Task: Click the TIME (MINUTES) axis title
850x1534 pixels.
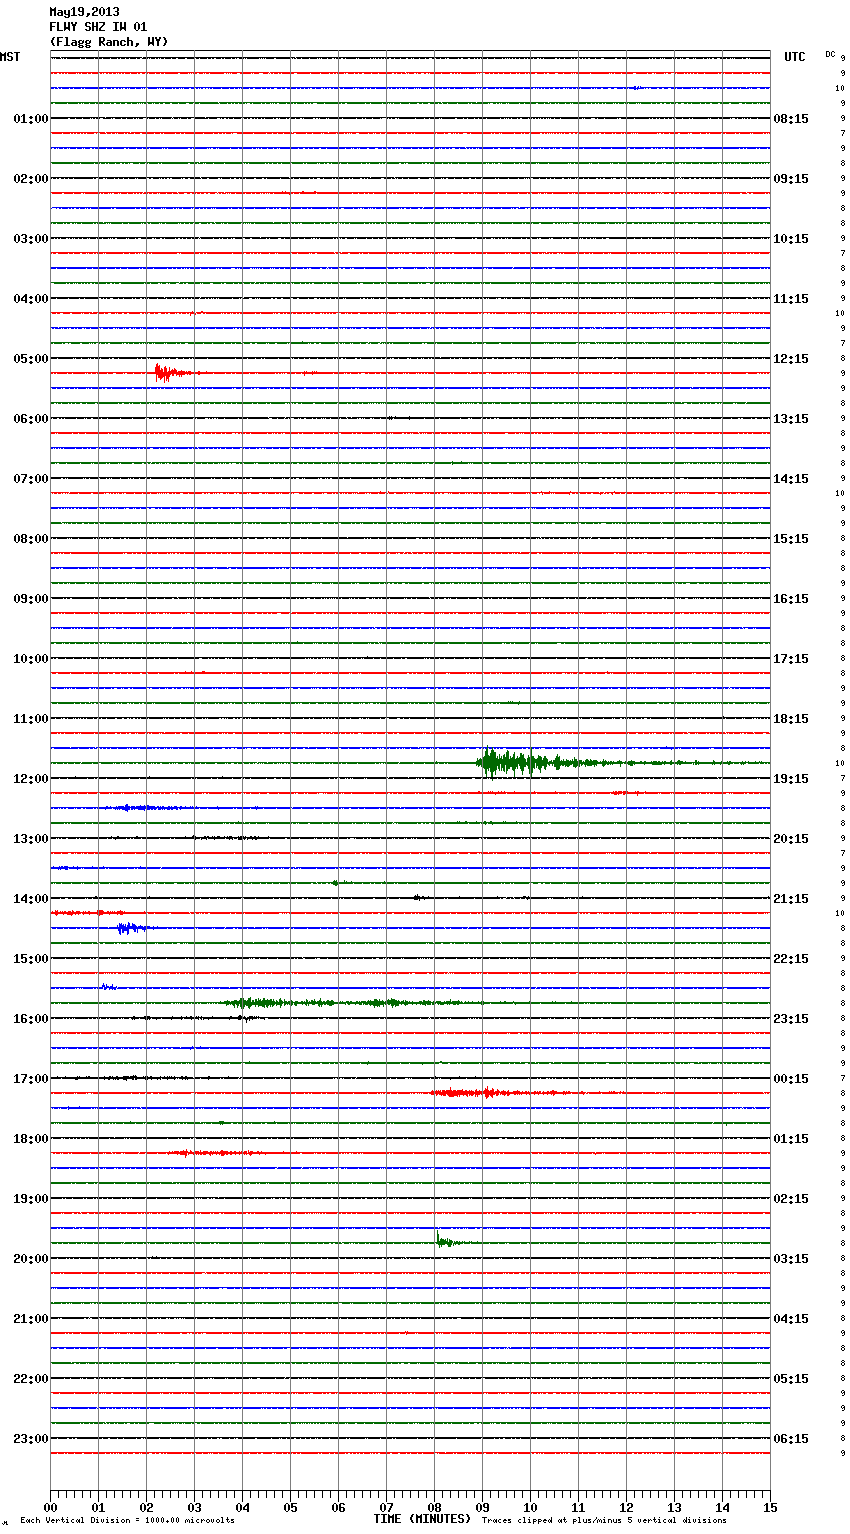Action: tap(422, 1519)
